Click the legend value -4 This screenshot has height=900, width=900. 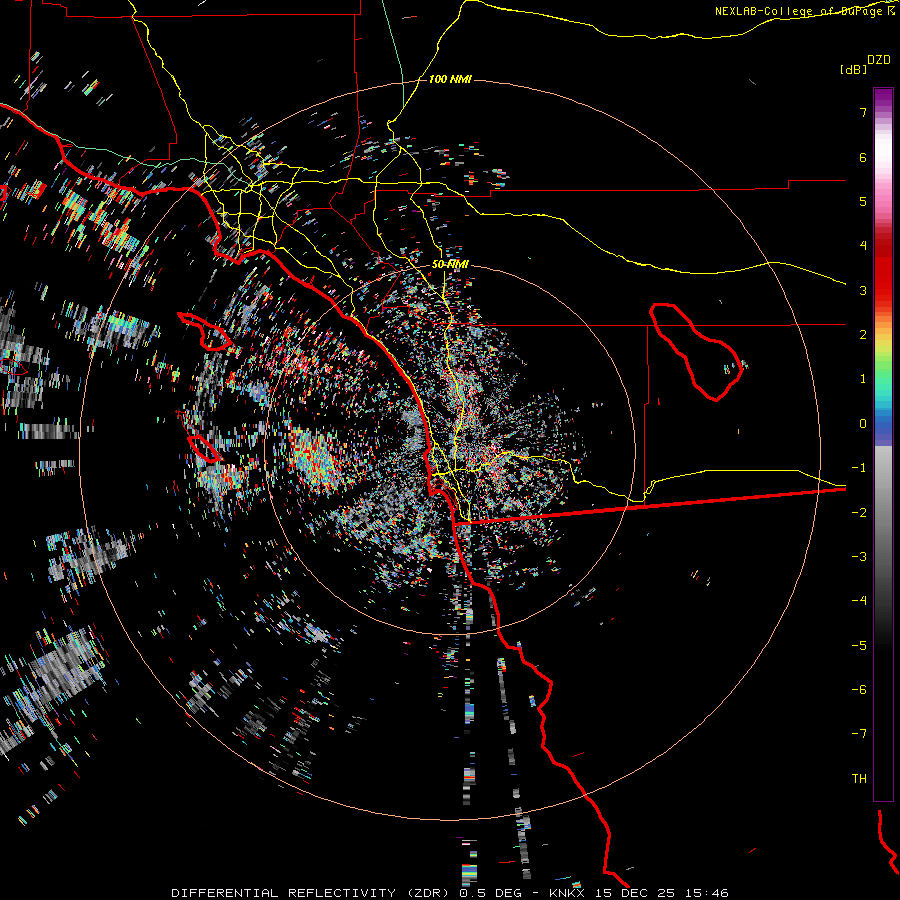click(859, 600)
